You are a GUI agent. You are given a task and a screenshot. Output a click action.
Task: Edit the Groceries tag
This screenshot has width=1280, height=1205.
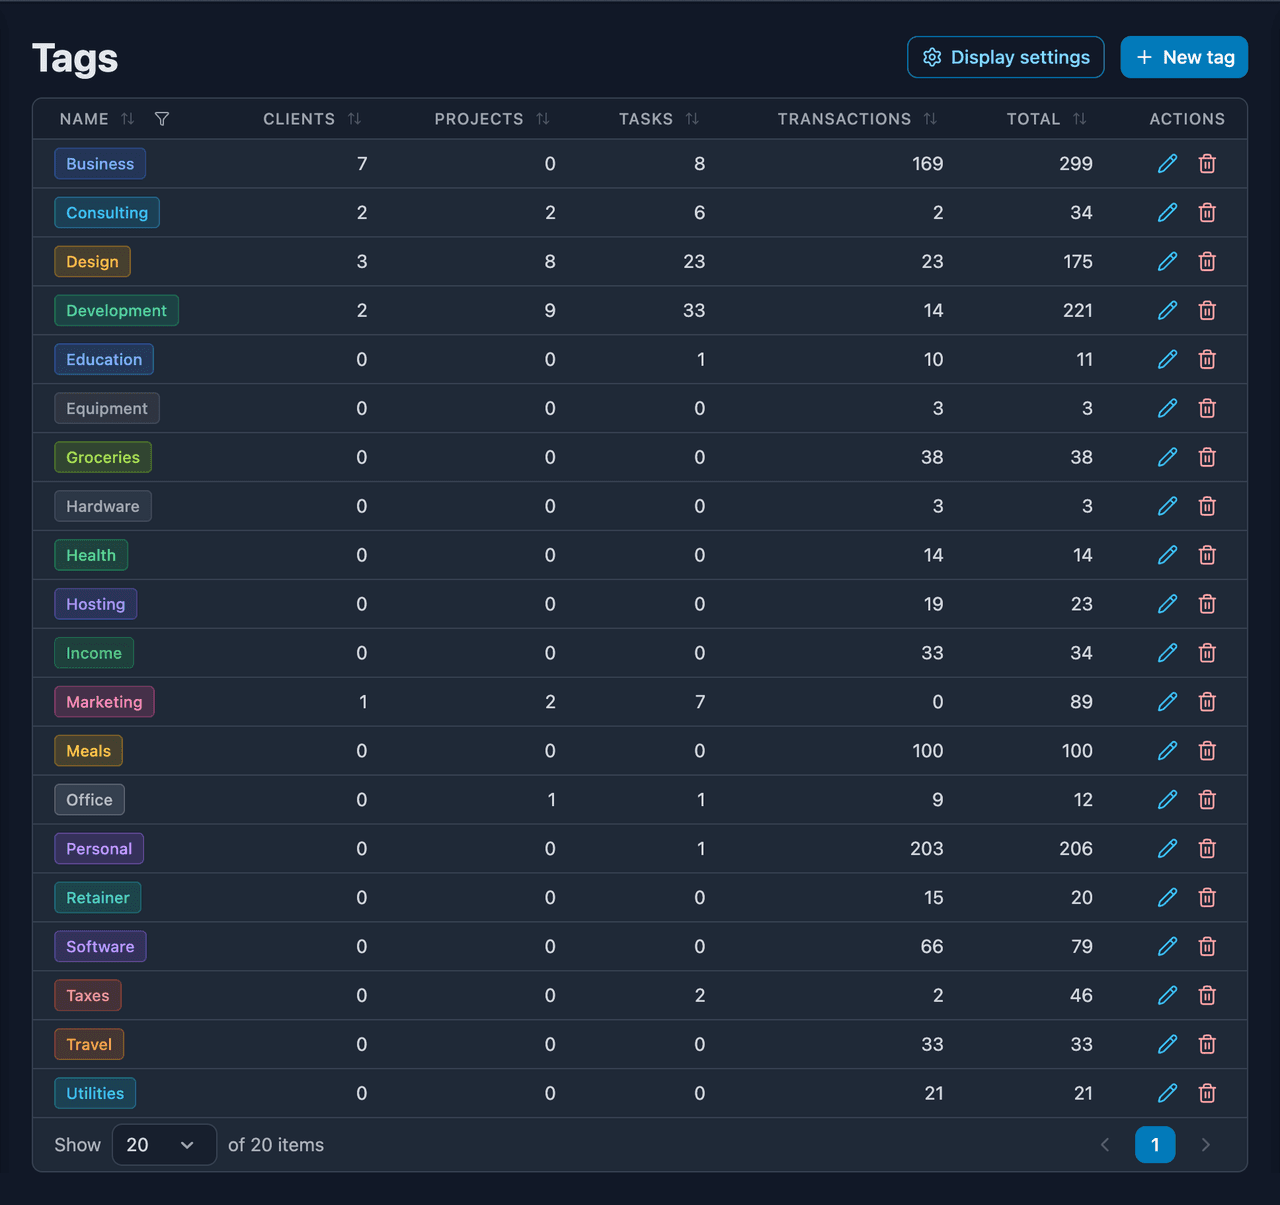coord(1167,458)
